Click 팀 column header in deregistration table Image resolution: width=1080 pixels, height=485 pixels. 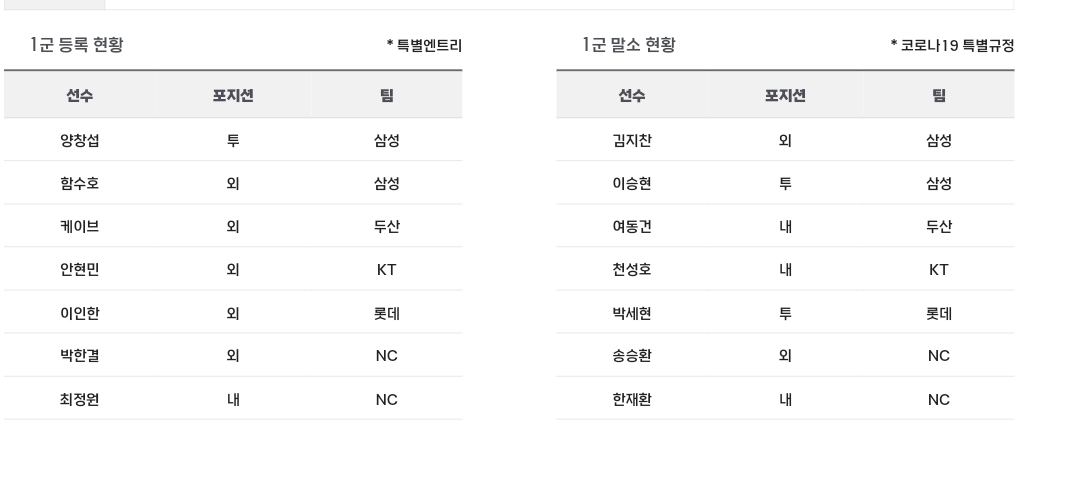coord(939,96)
